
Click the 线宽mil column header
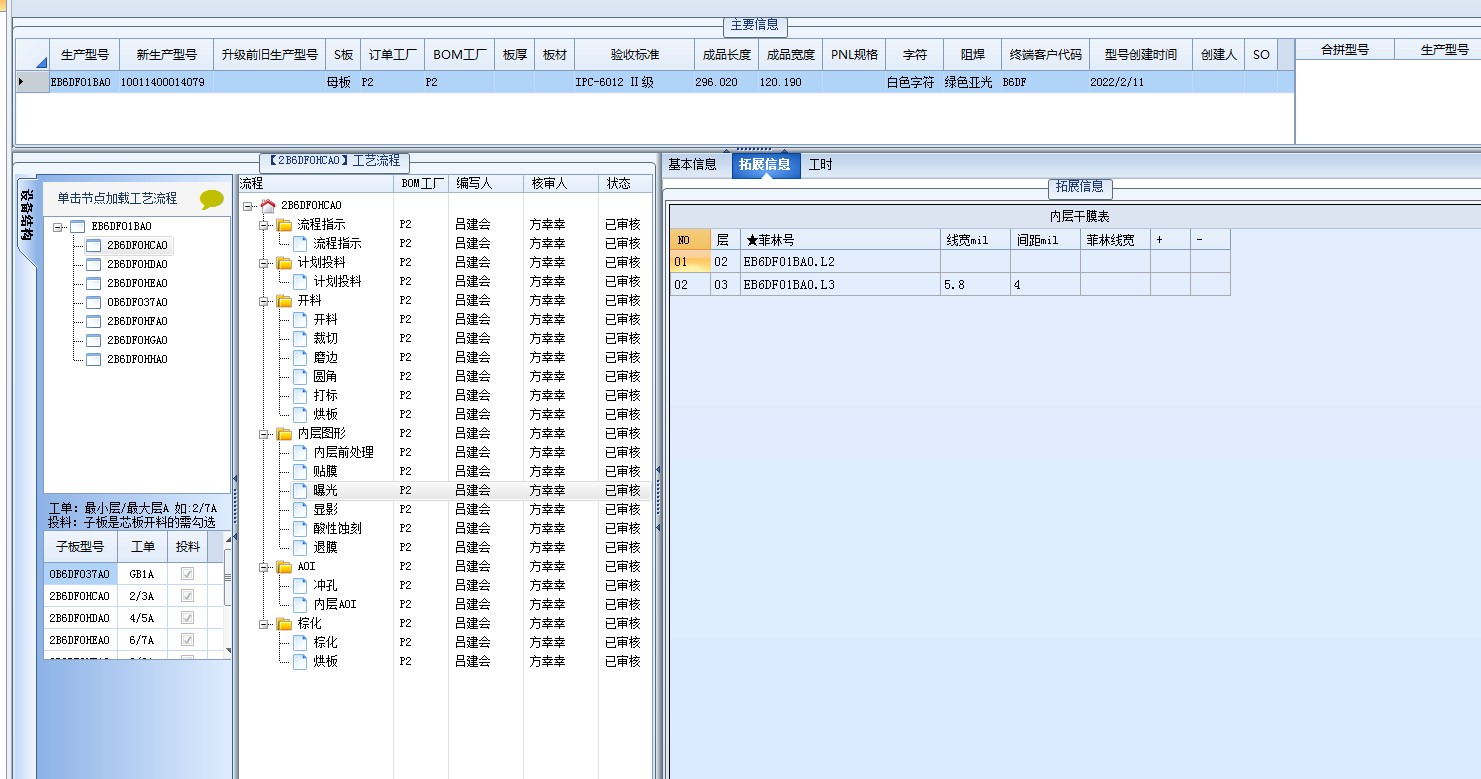(x=975, y=240)
